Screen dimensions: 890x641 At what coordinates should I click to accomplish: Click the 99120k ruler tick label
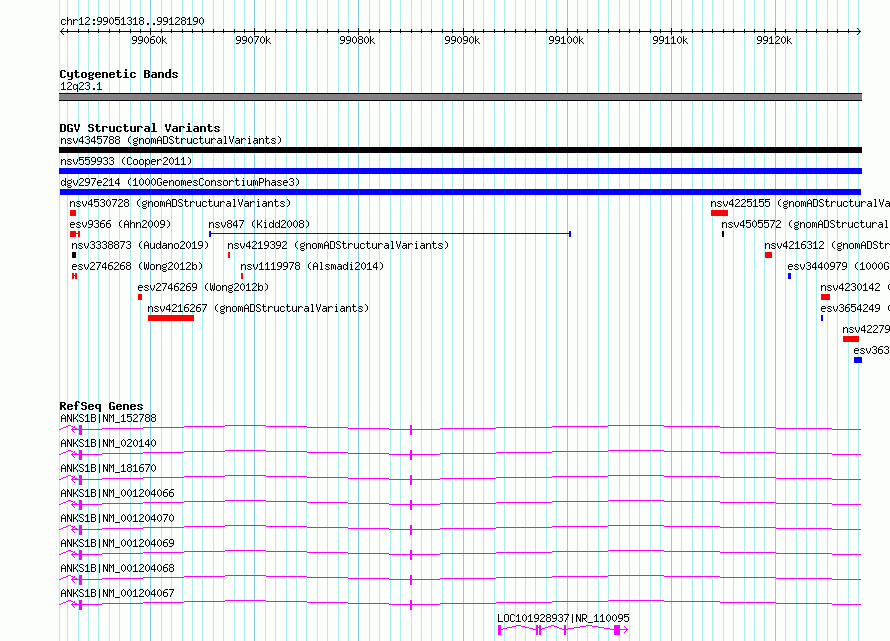[774, 40]
